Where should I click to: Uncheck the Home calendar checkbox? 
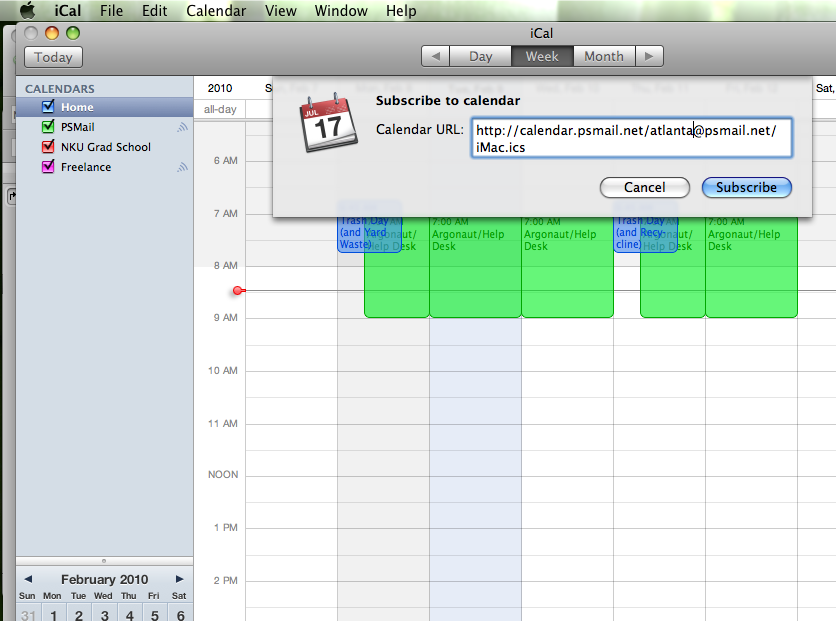pos(48,107)
